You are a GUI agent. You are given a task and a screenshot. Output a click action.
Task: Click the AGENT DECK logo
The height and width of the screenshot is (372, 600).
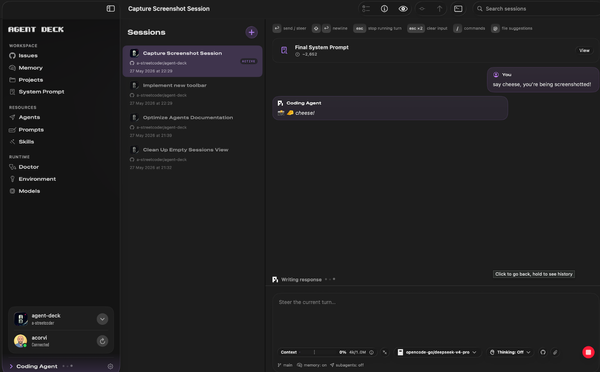[36, 29]
